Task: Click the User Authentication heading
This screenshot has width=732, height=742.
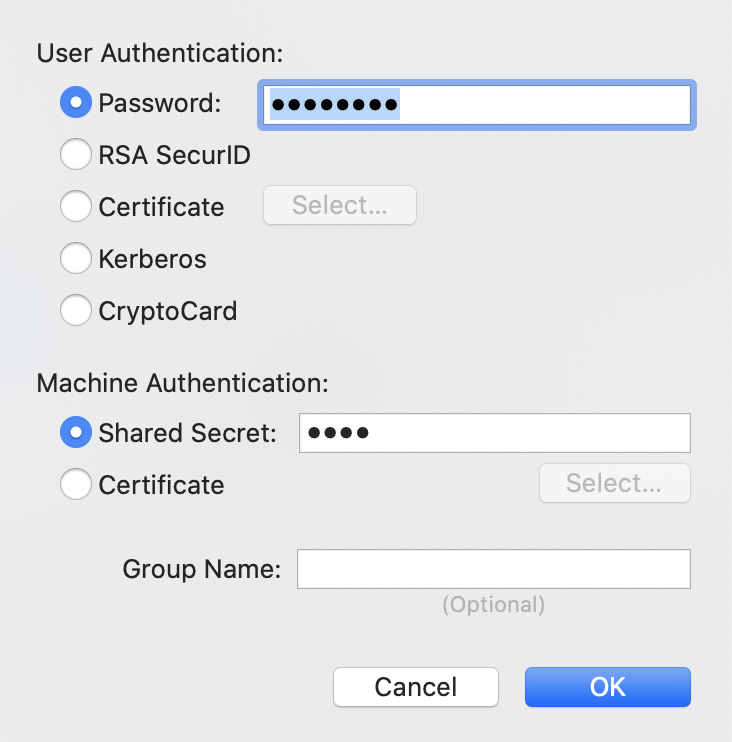Action: (160, 53)
